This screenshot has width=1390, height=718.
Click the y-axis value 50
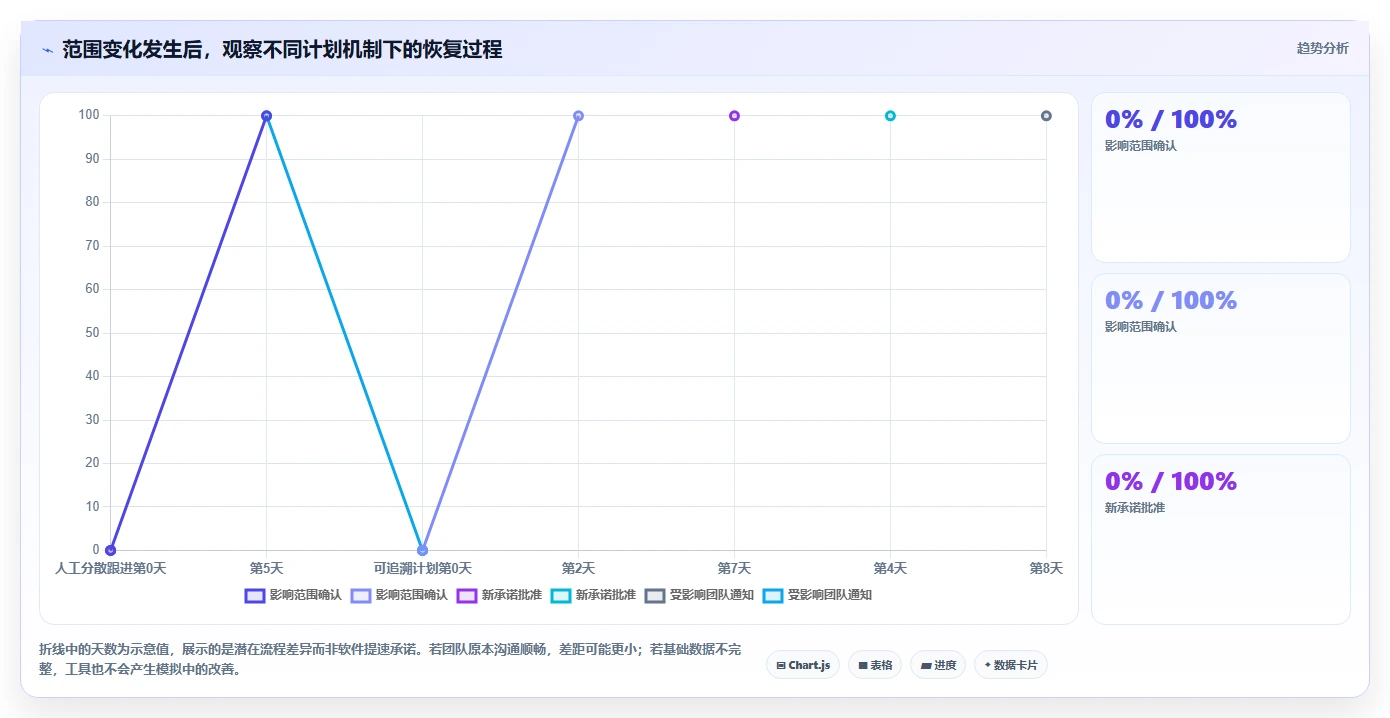pyautogui.click(x=92, y=333)
